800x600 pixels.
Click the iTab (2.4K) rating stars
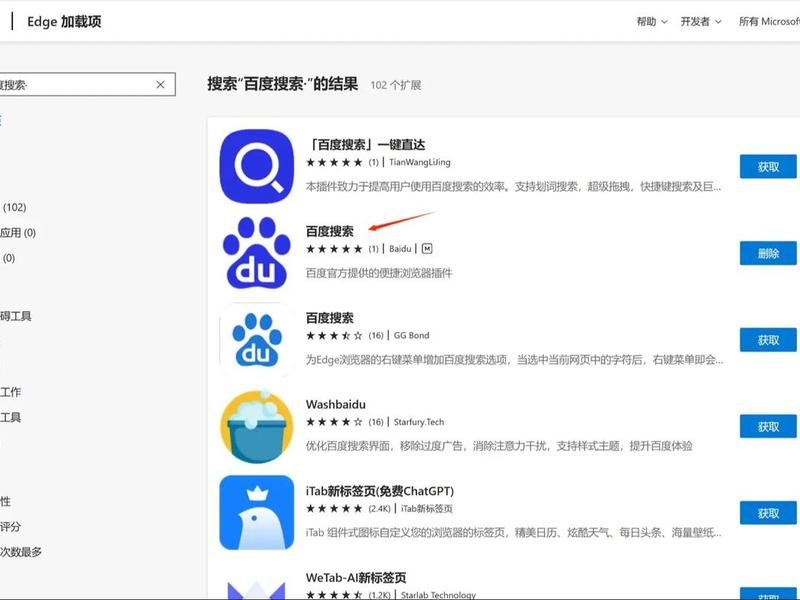point(334,509)
